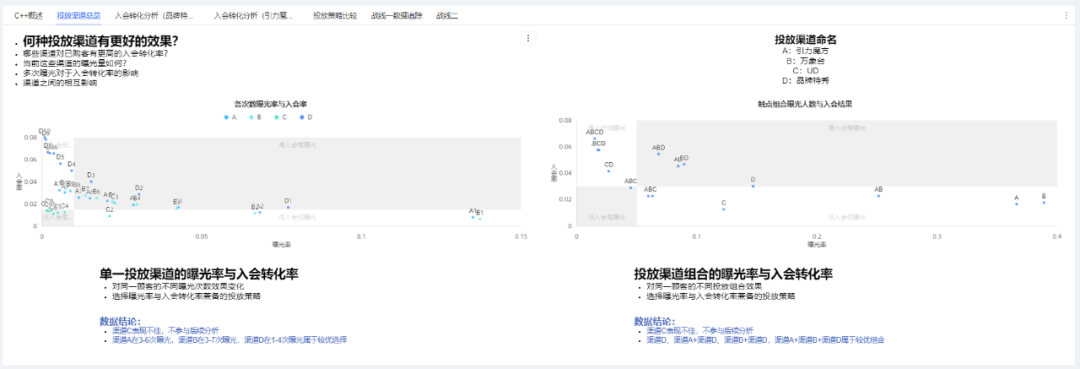Toggle series C in chart legend
The width and height of the screenshot is (1080, 369).
(280, 118)
